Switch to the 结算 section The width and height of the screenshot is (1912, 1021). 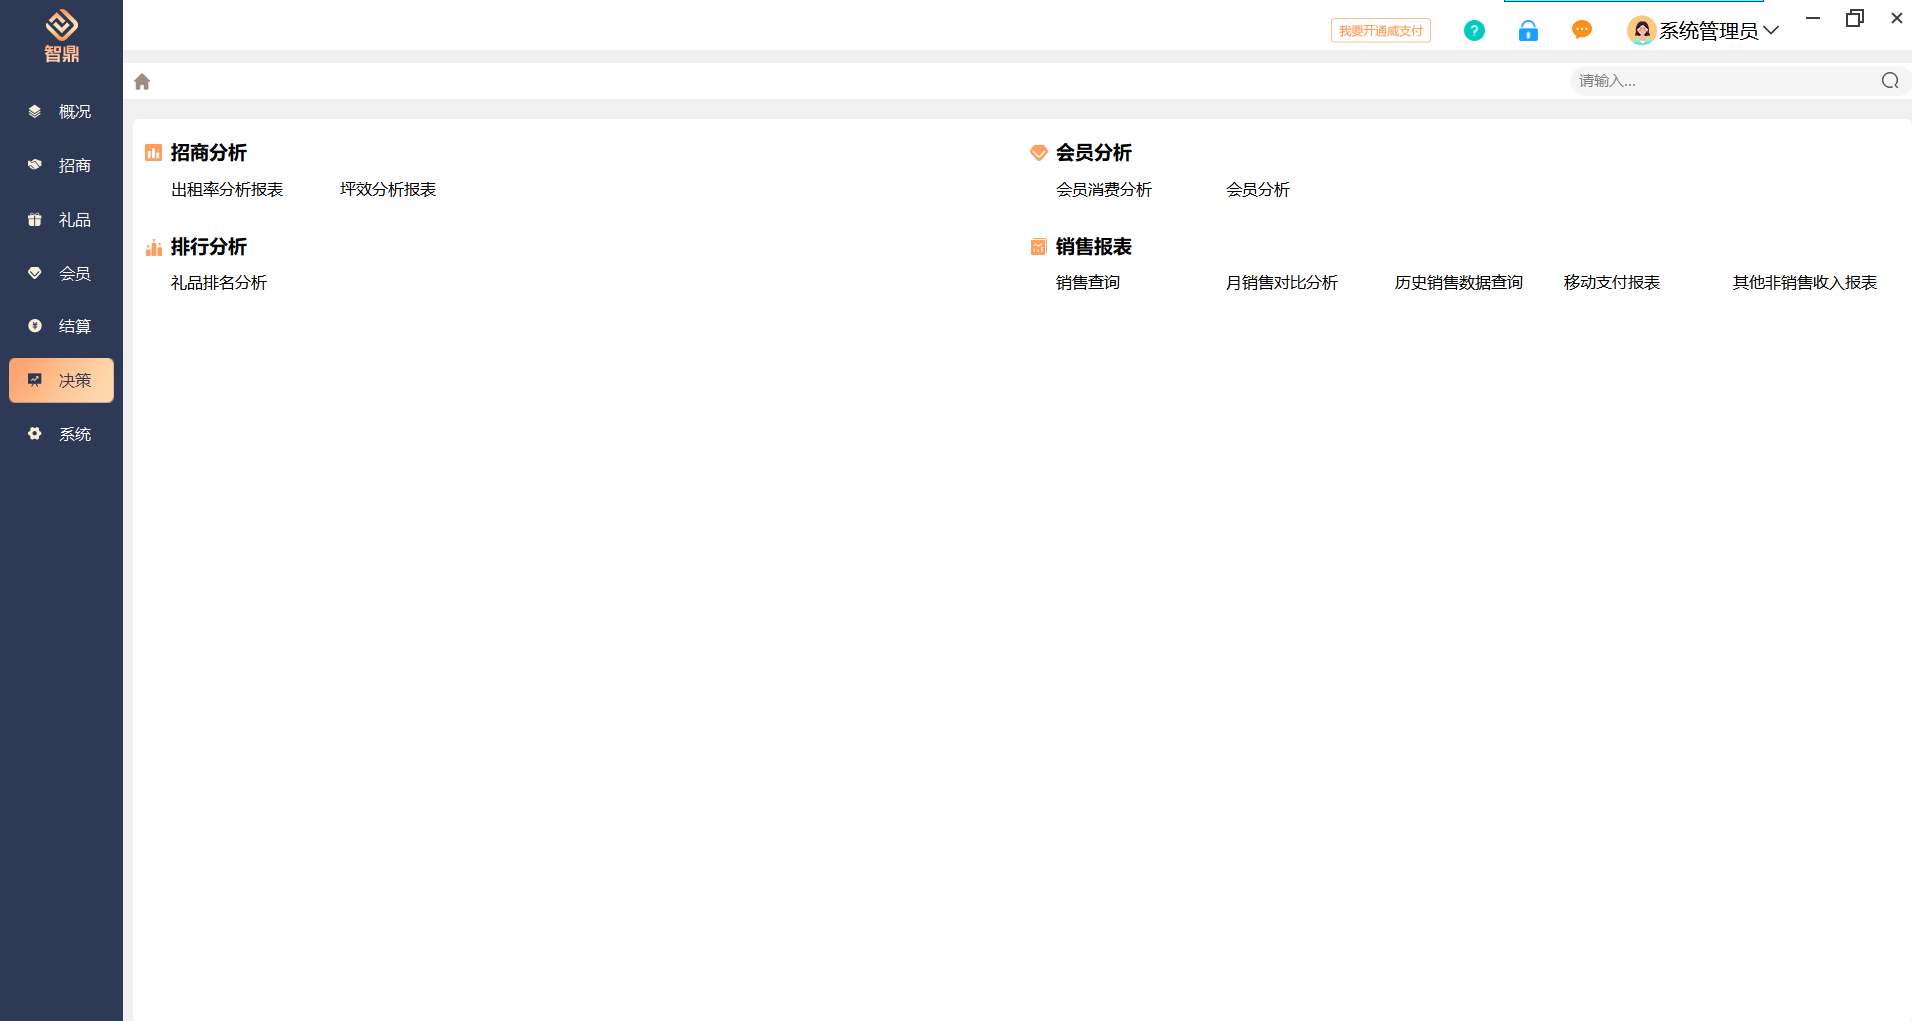click(x=62, y=327)
